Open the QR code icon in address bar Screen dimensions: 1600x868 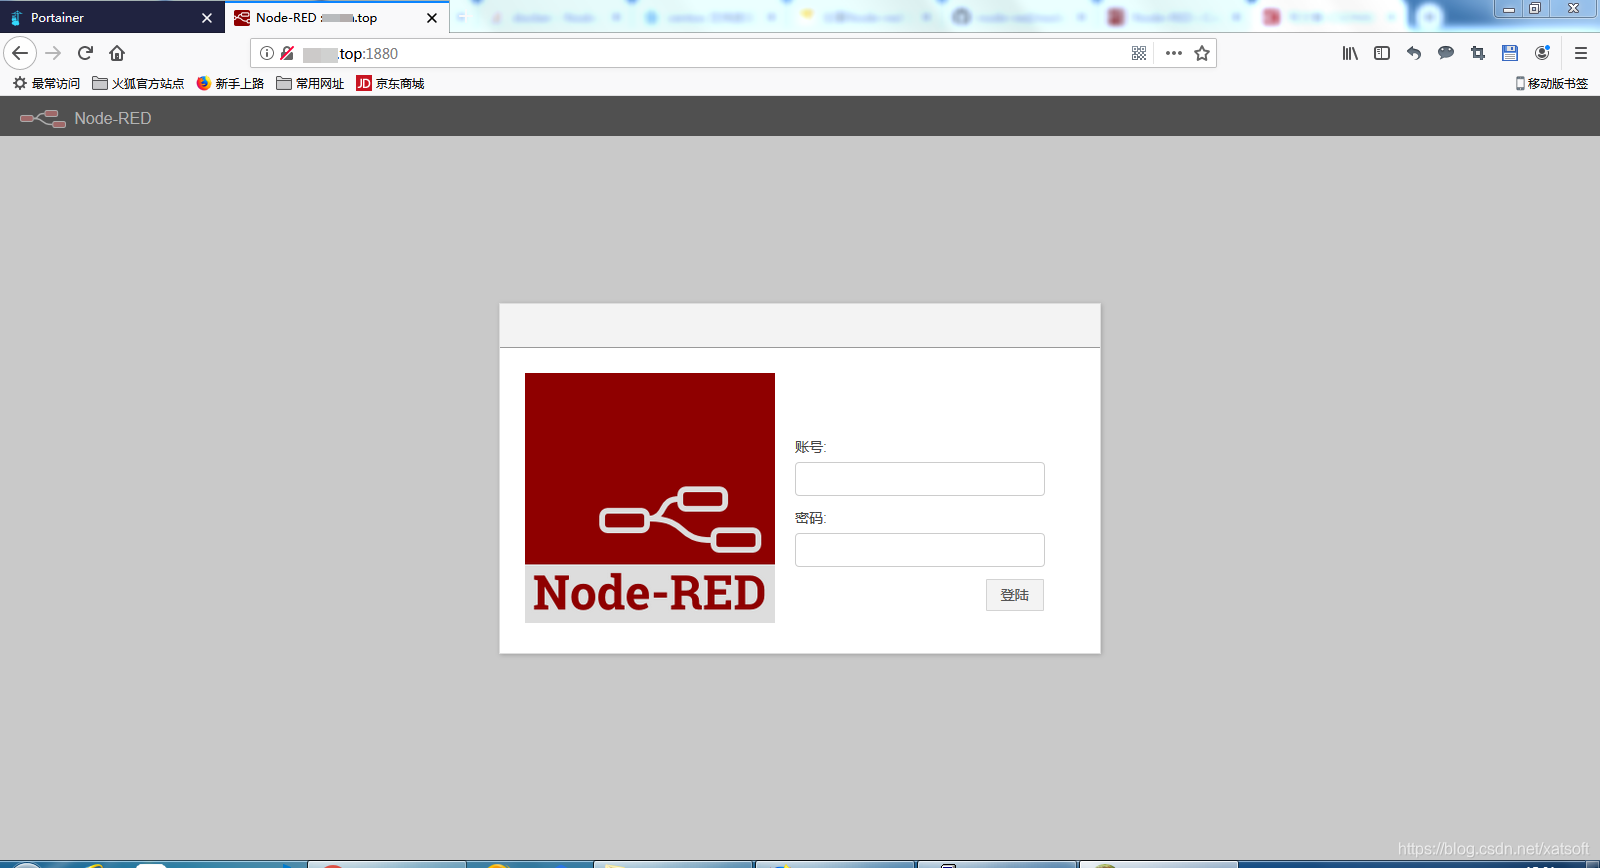(1139, 53)
